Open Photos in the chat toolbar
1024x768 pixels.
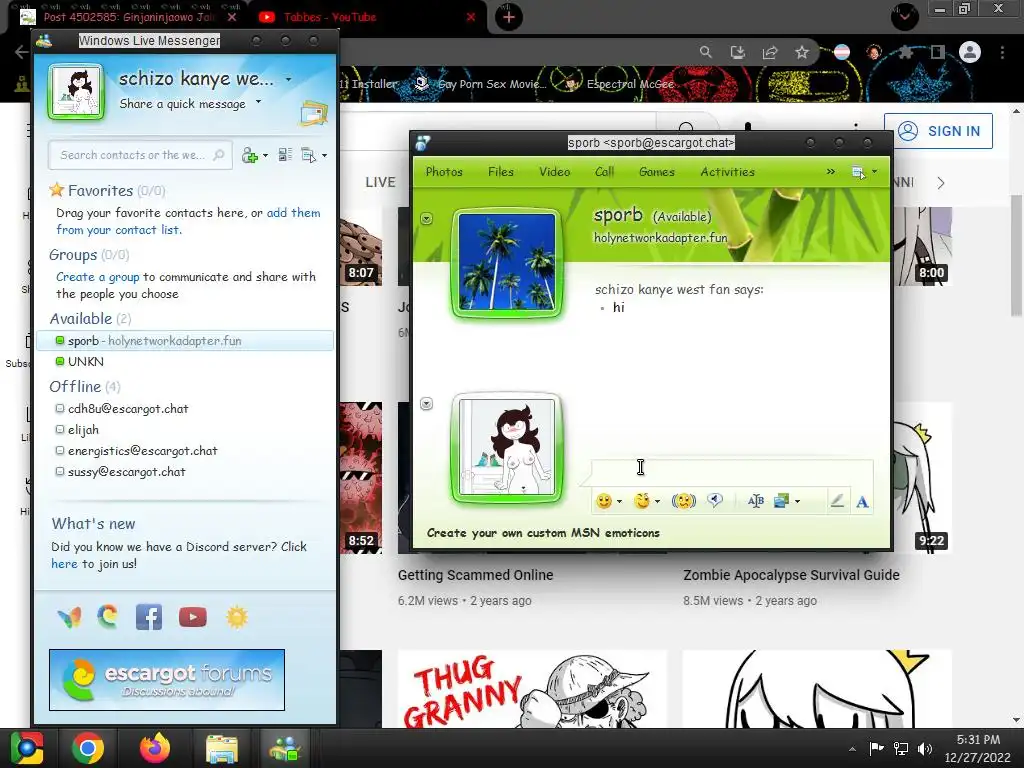tap(444, 172)
